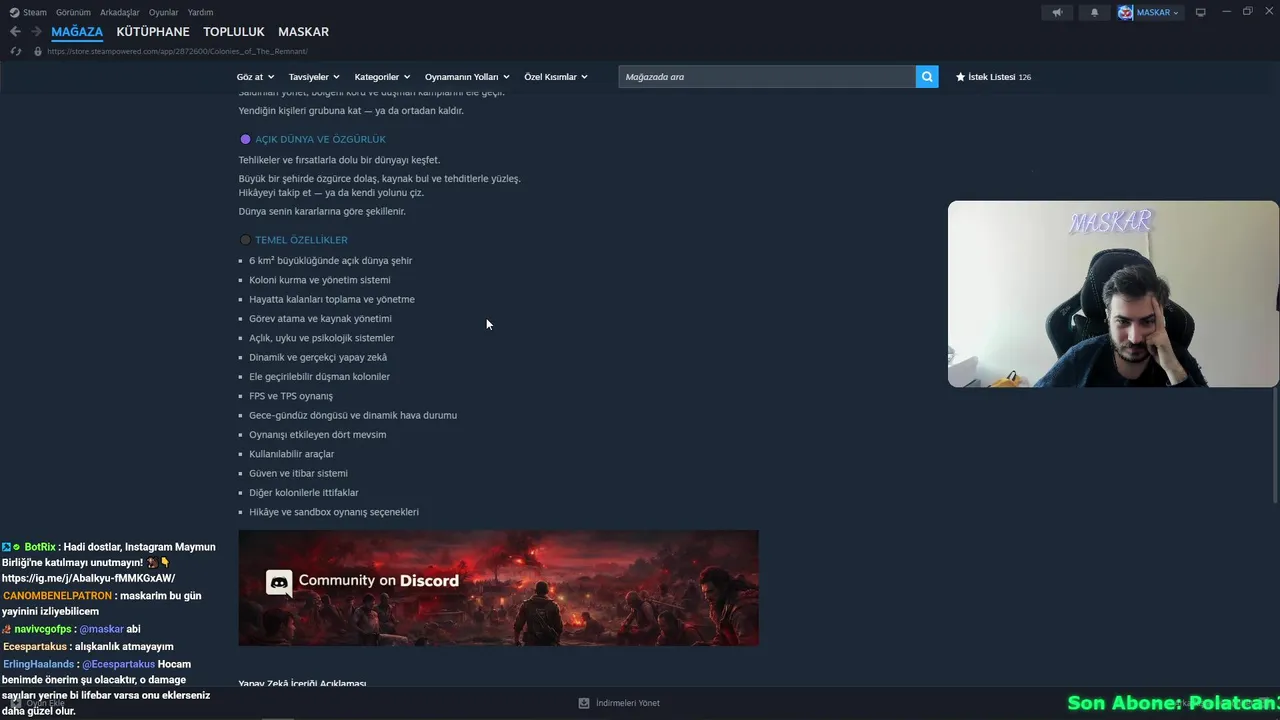Expand Oynamanın Yolları dropdown
The image size is (1280, 720).
pyautogui.click(x=467, y=77)
